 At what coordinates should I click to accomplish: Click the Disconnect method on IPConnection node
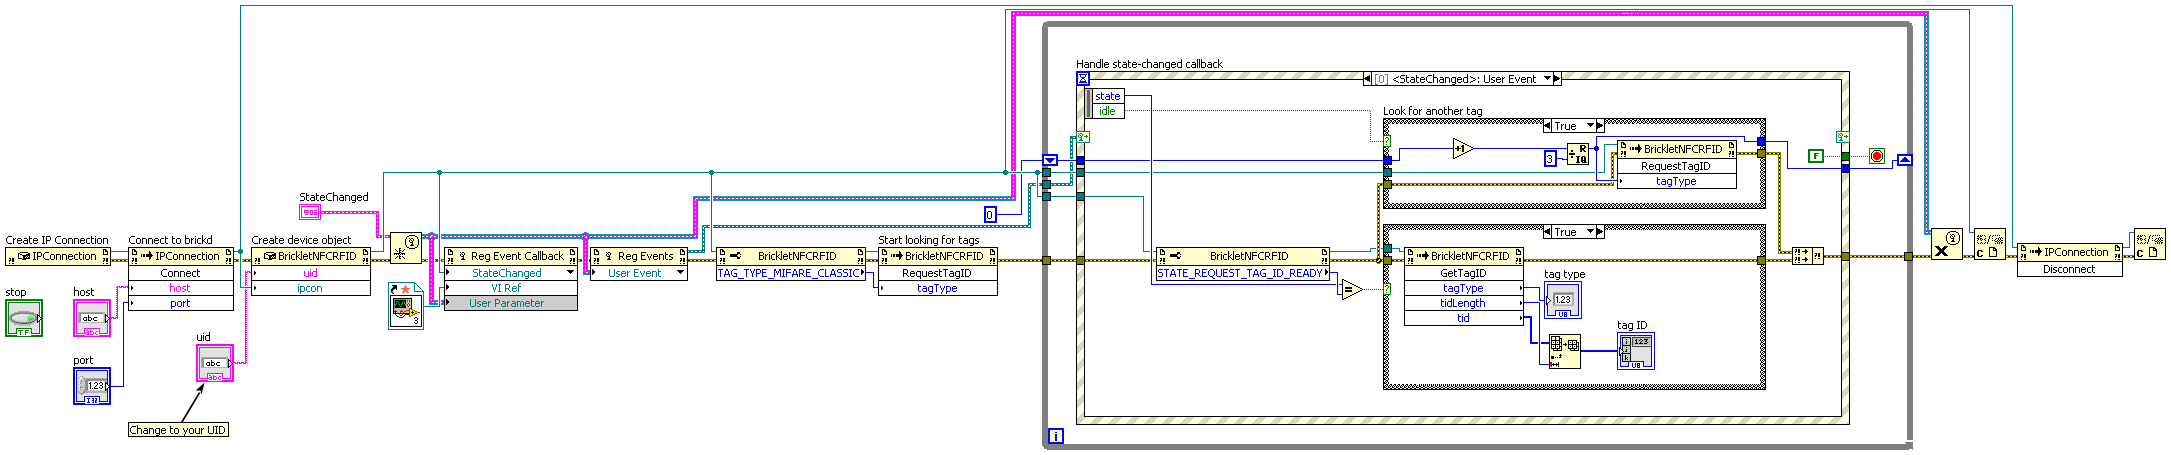[2068, 269]
